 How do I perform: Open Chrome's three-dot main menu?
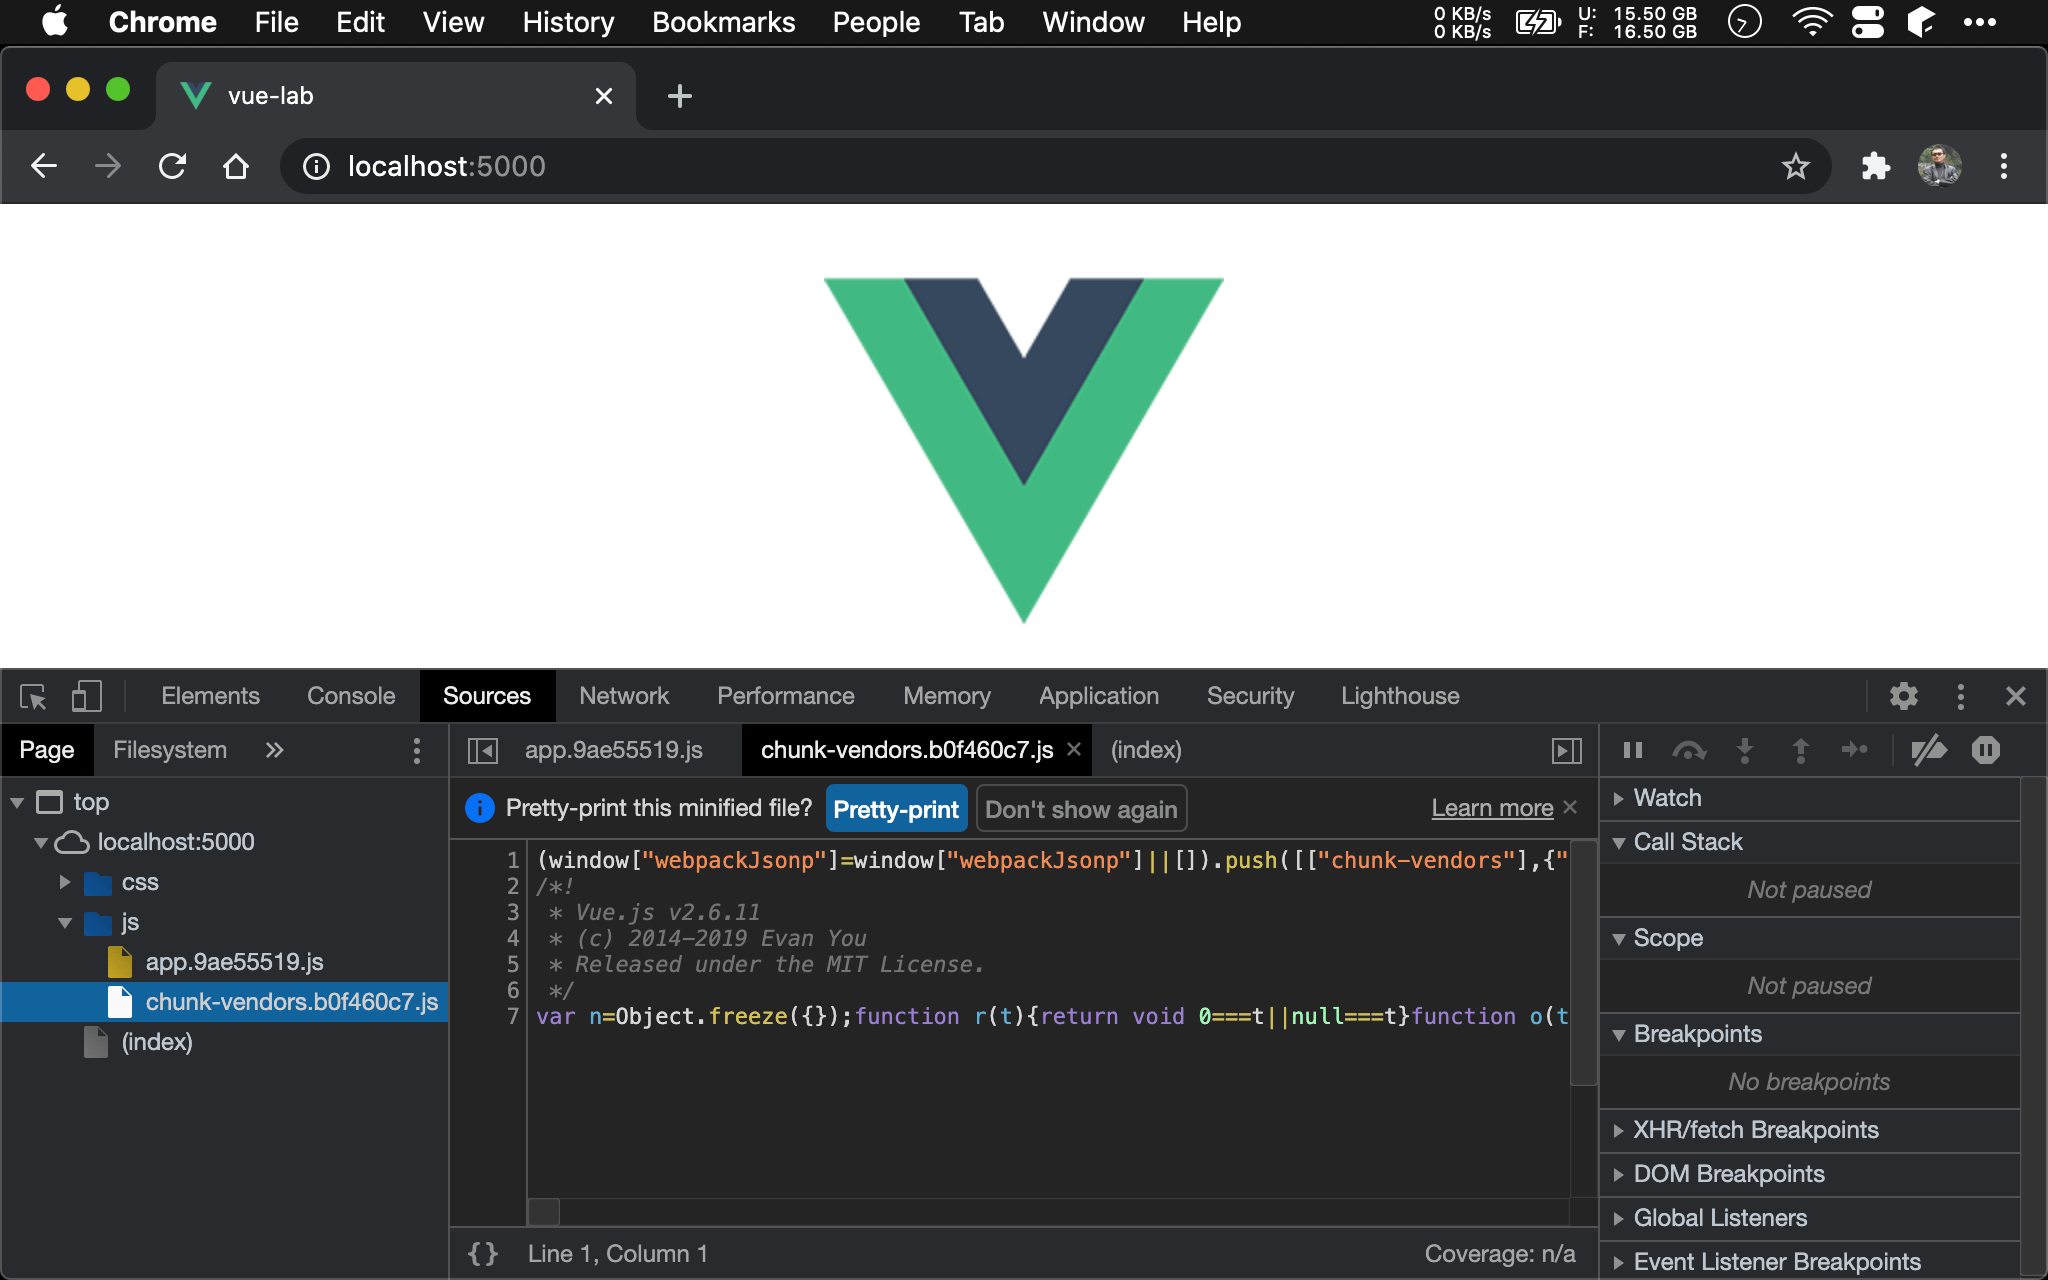point(2004,166)
